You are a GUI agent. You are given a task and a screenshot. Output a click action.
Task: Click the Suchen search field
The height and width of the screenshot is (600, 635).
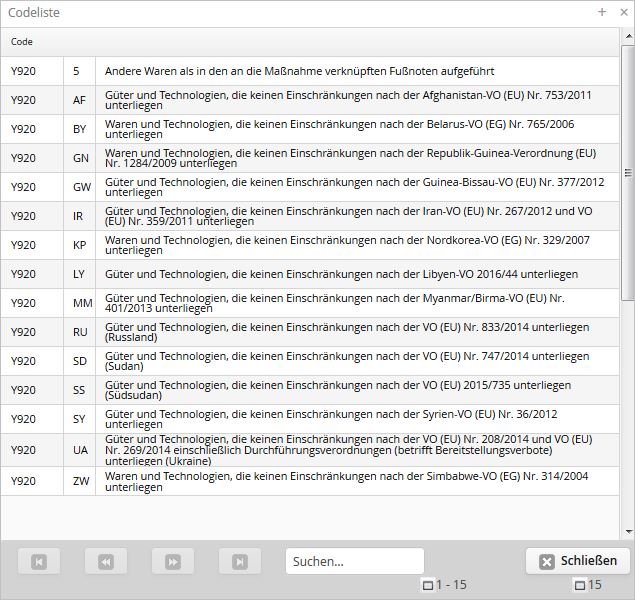coord(354,562)
